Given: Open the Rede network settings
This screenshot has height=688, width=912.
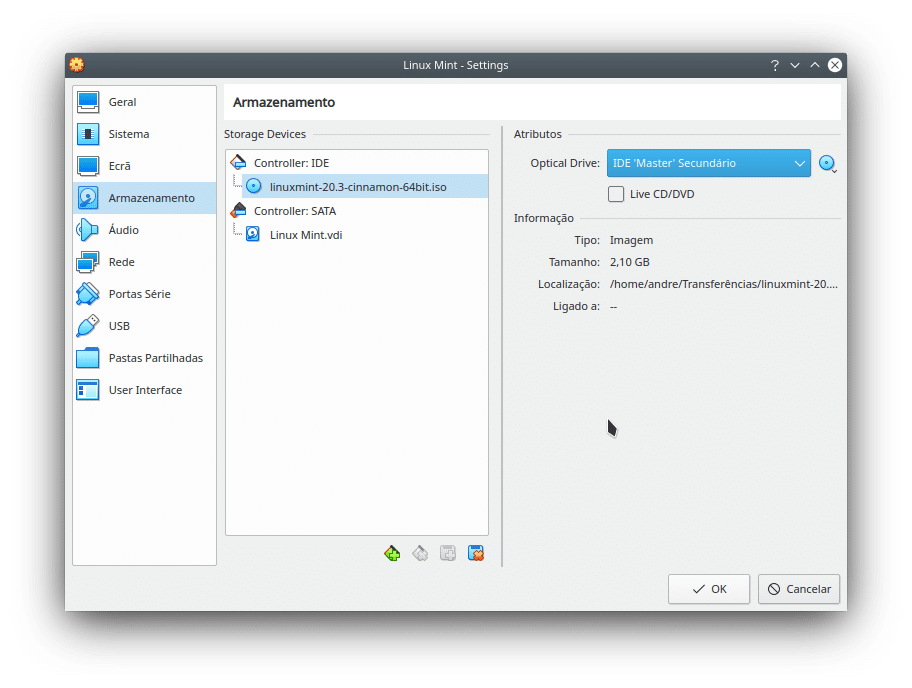Looking at the screenshot, I should point(144,262).
